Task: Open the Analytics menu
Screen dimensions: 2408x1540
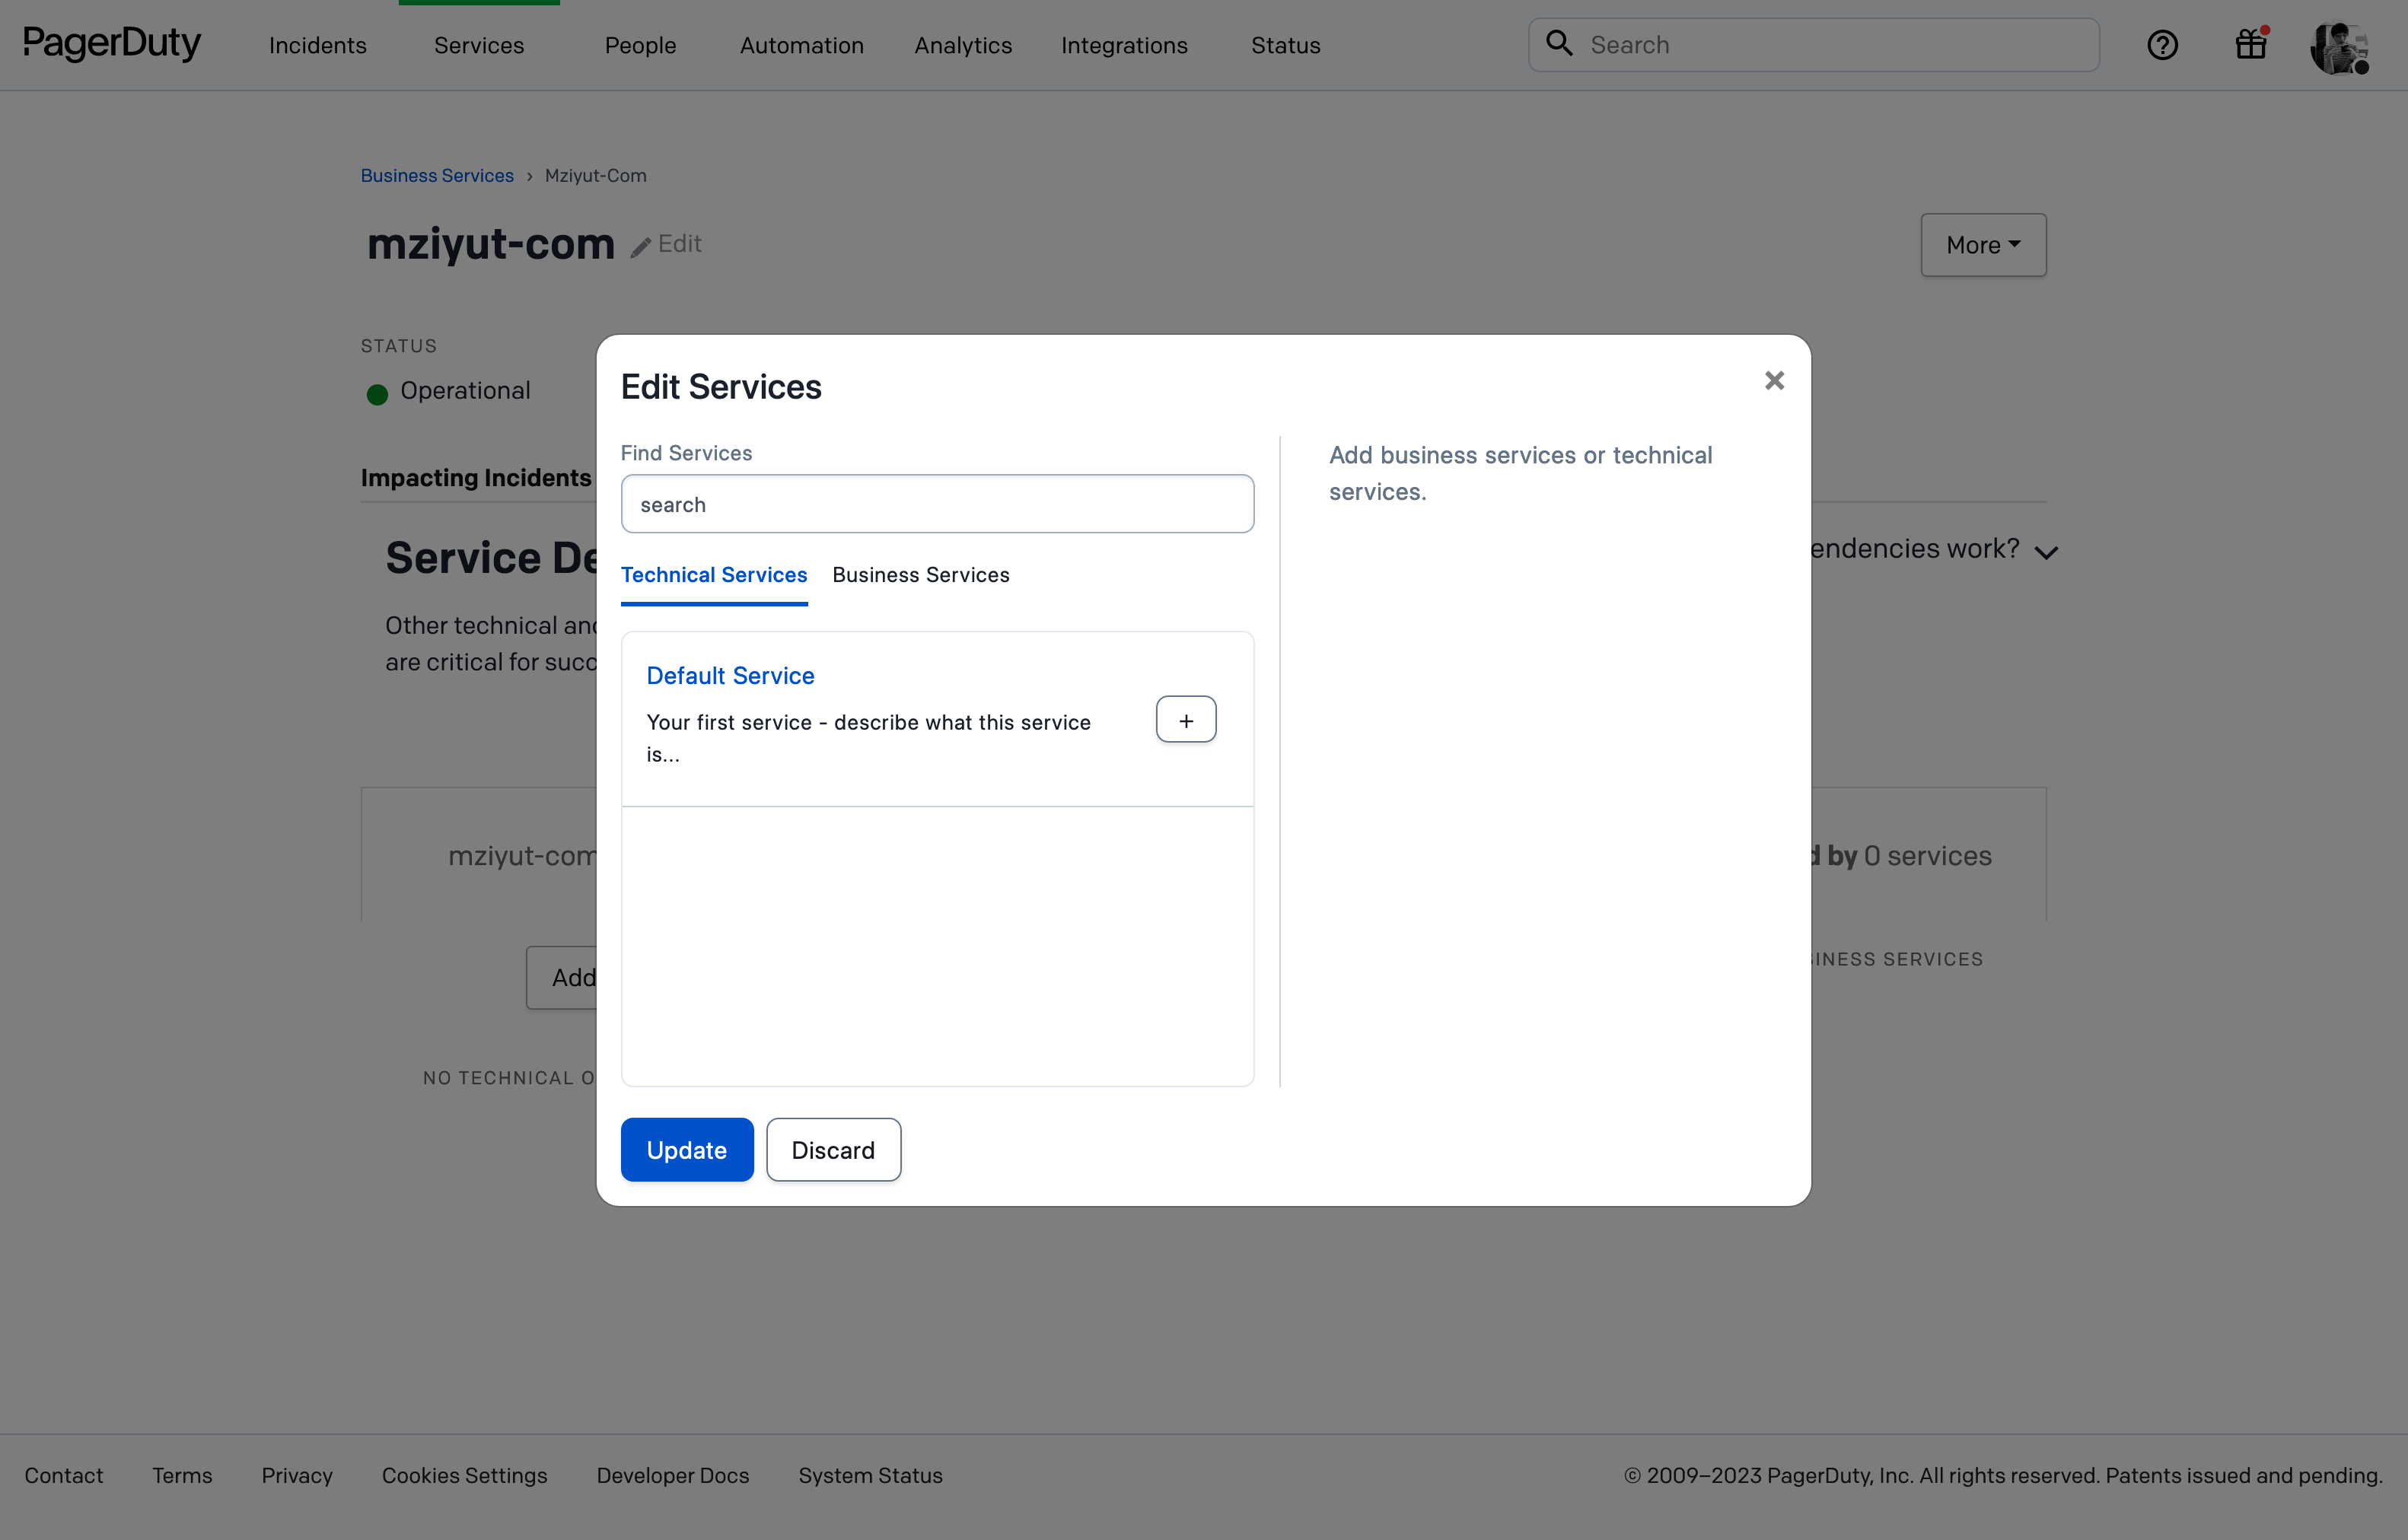Action: click(963, 45)
